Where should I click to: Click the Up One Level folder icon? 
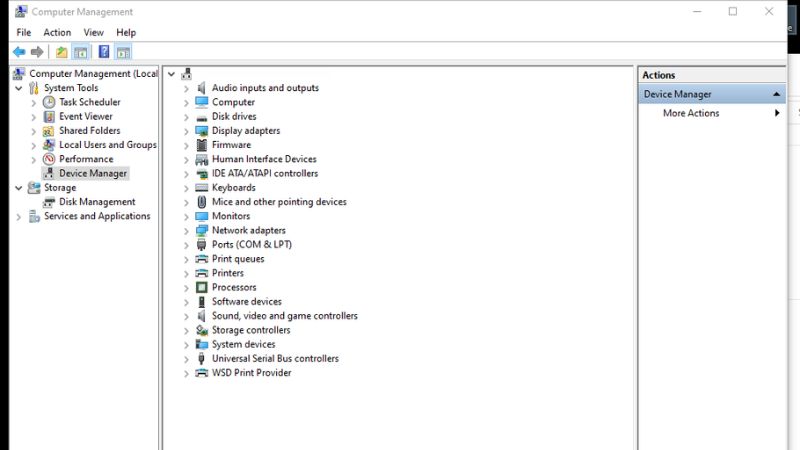coord(62,52)
